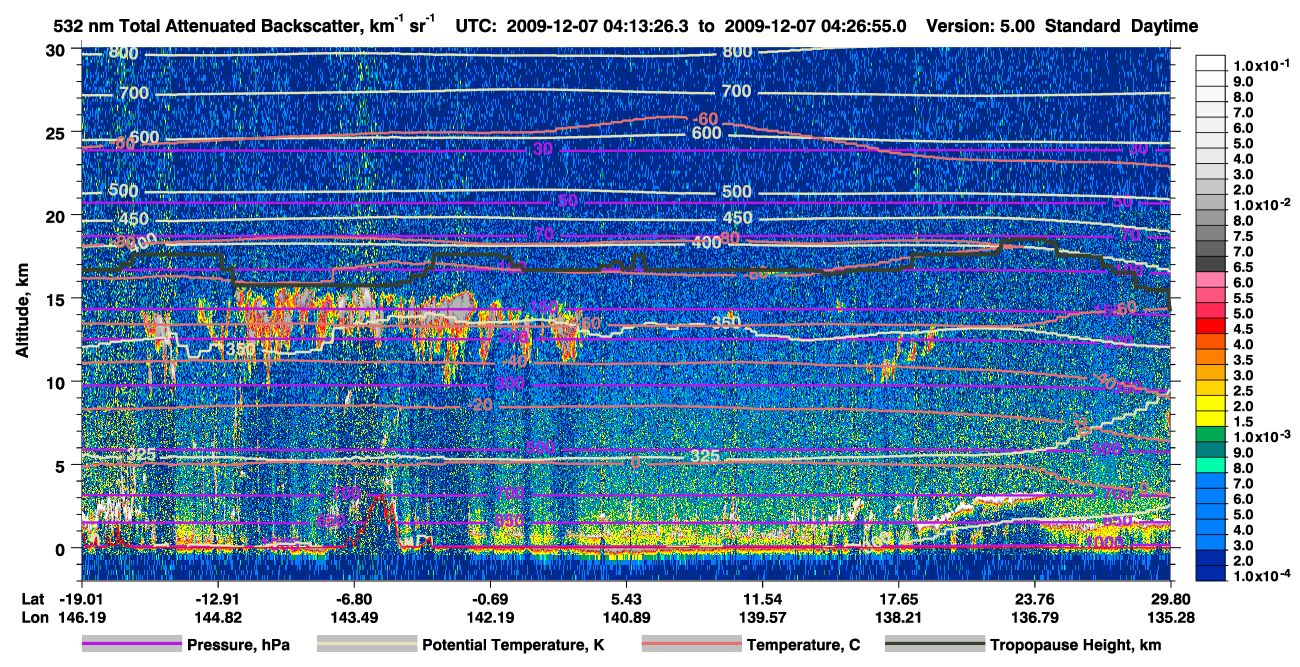
Task: Click the 'Potential Temperature, K' legend label
Action: tap(513, 645)
